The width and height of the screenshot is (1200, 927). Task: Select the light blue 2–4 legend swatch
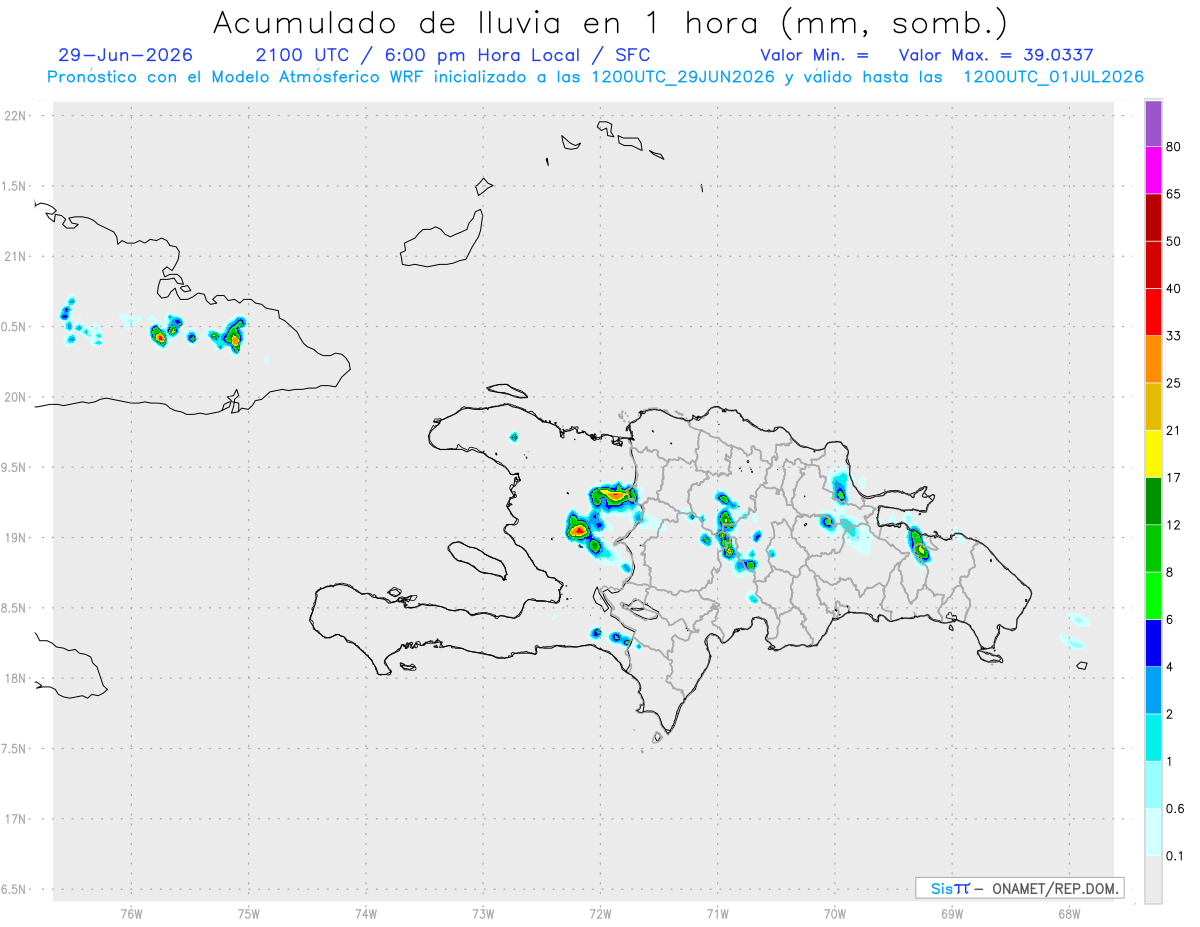click(x=1153, y=690)
